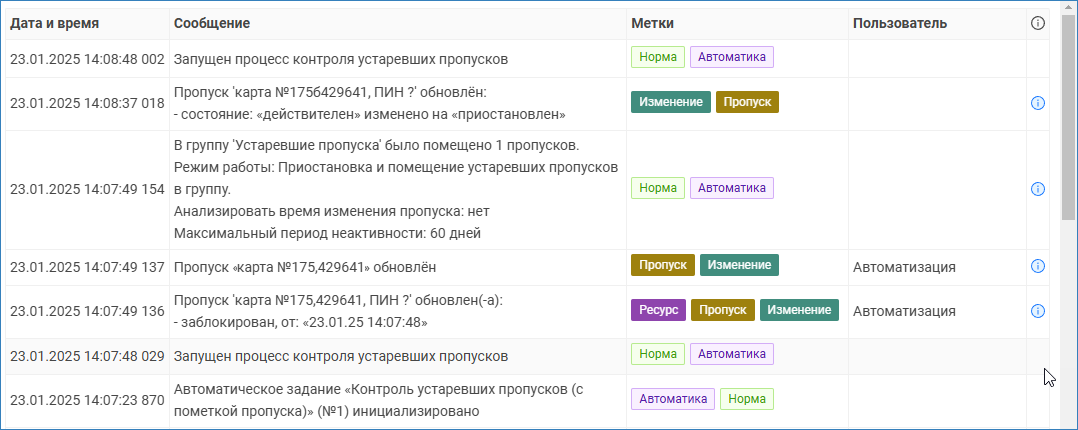Open details for the 14:08:37 018 entry
The image size is (1078, 430).
(1037, 103)
